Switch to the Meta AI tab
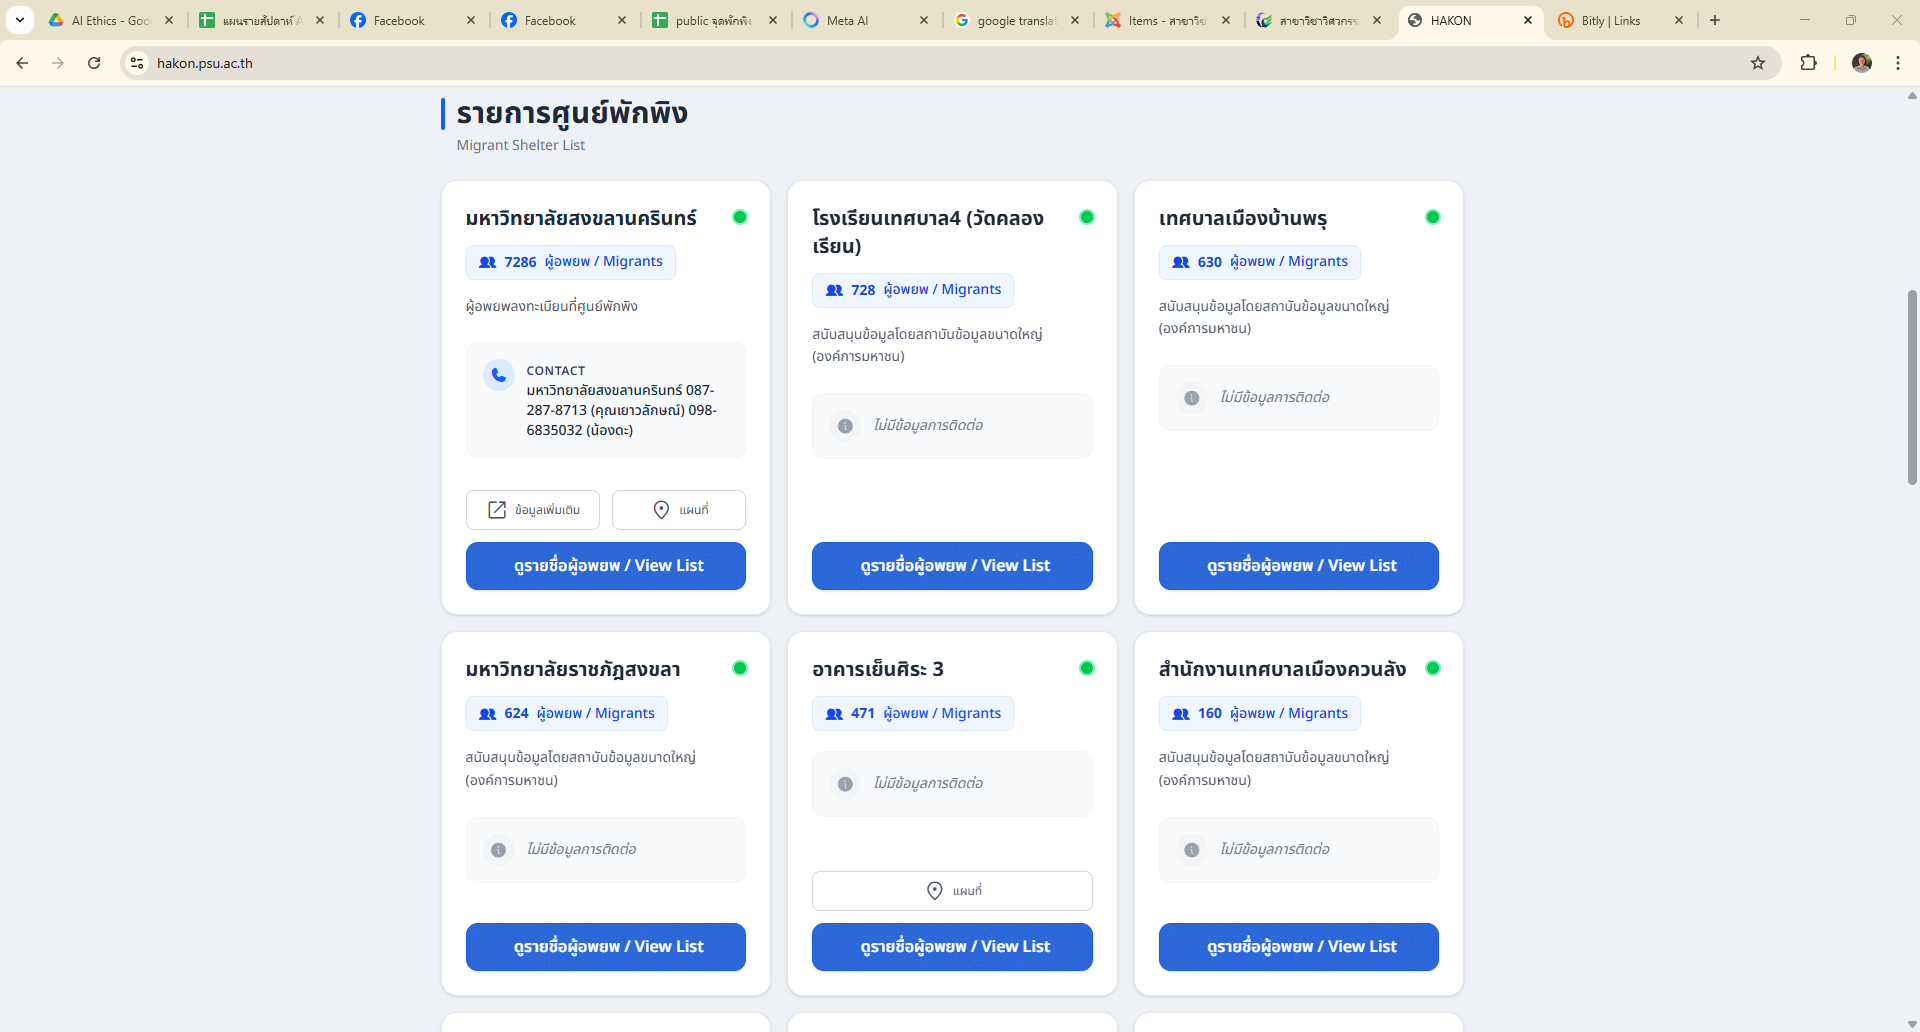The image size is (1920, 1032). 860,20
